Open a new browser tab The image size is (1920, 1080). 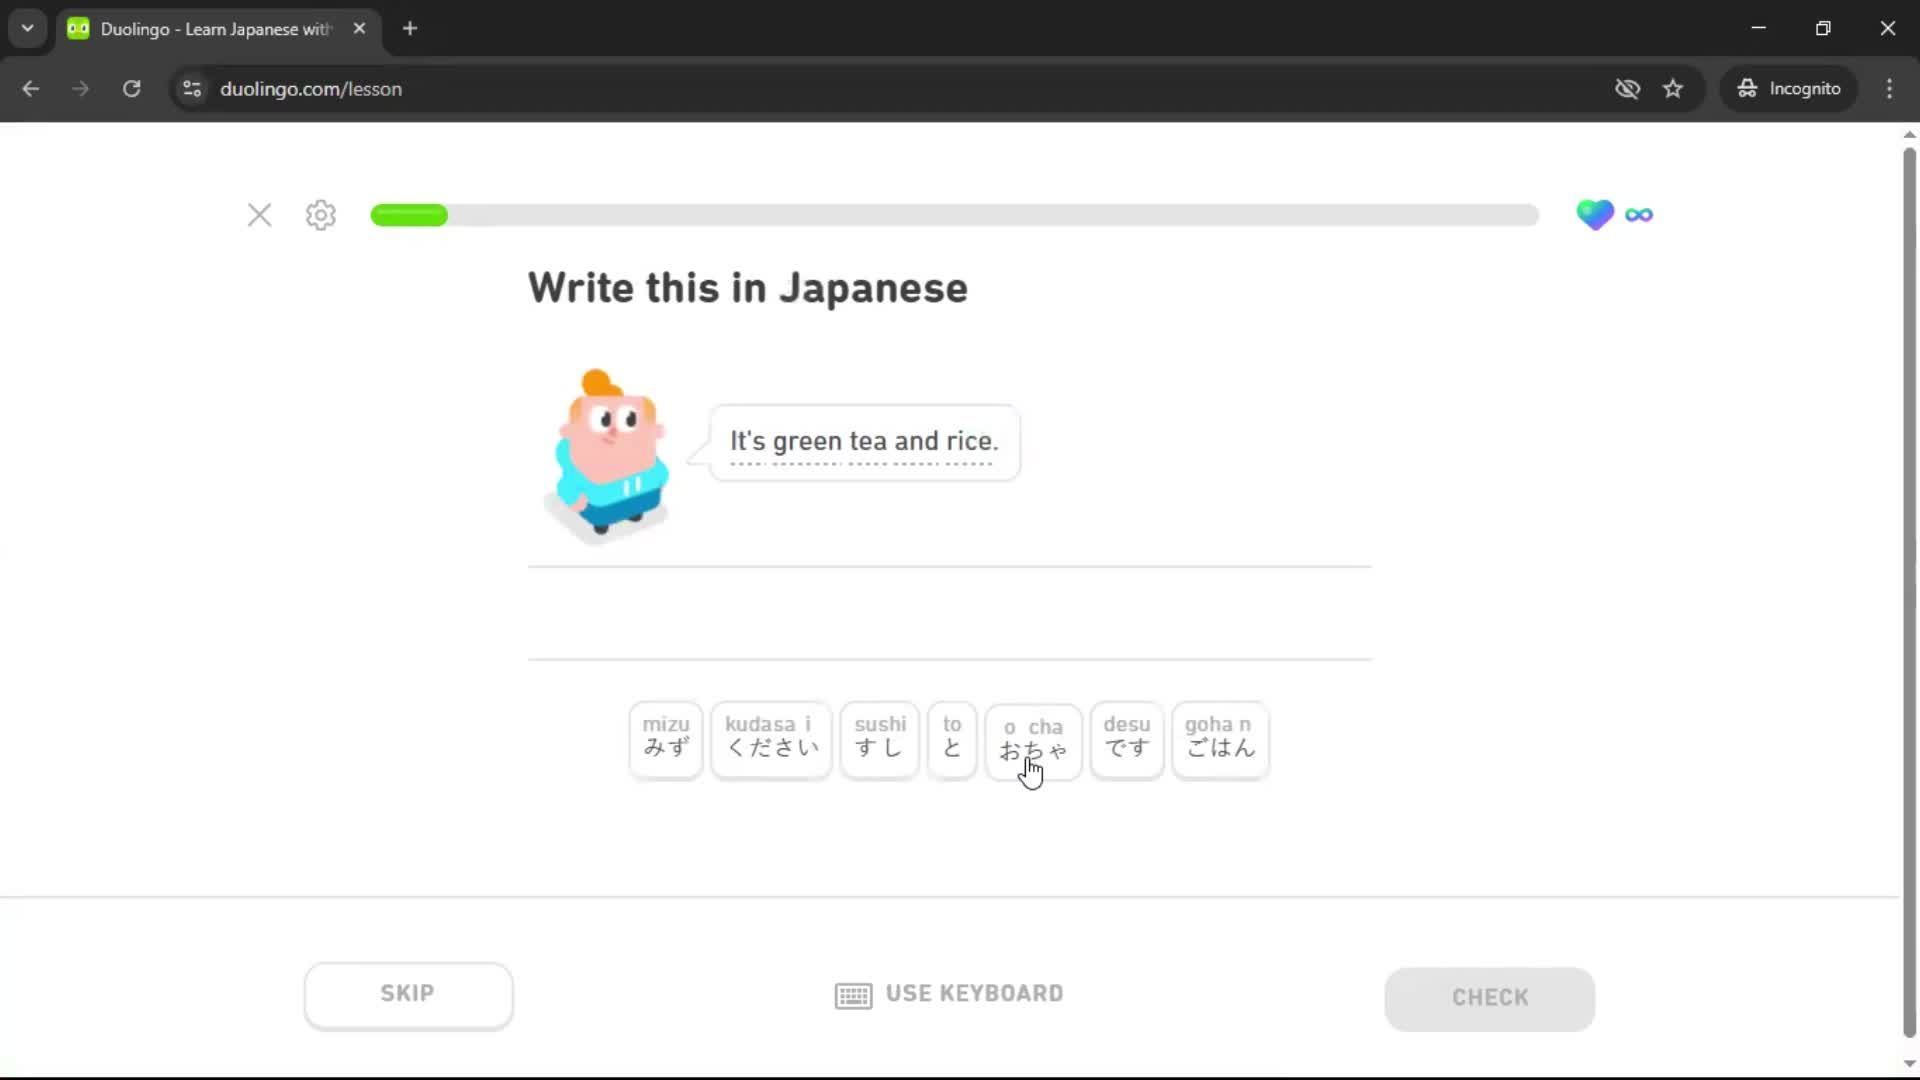pyautogui.click(x=409, y=28)
